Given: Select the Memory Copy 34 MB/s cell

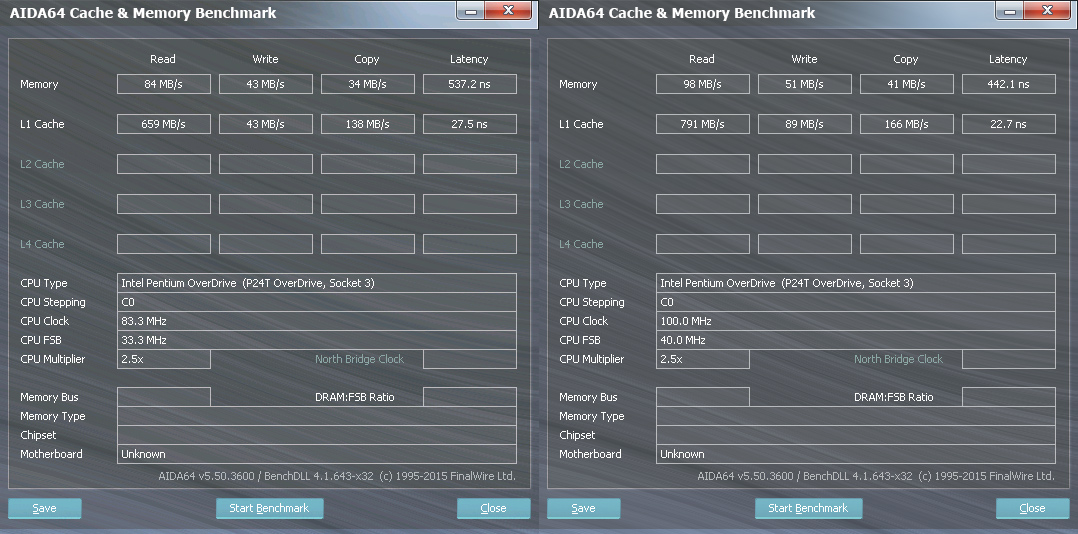Looking at the screenshot, I should [367, 84].
